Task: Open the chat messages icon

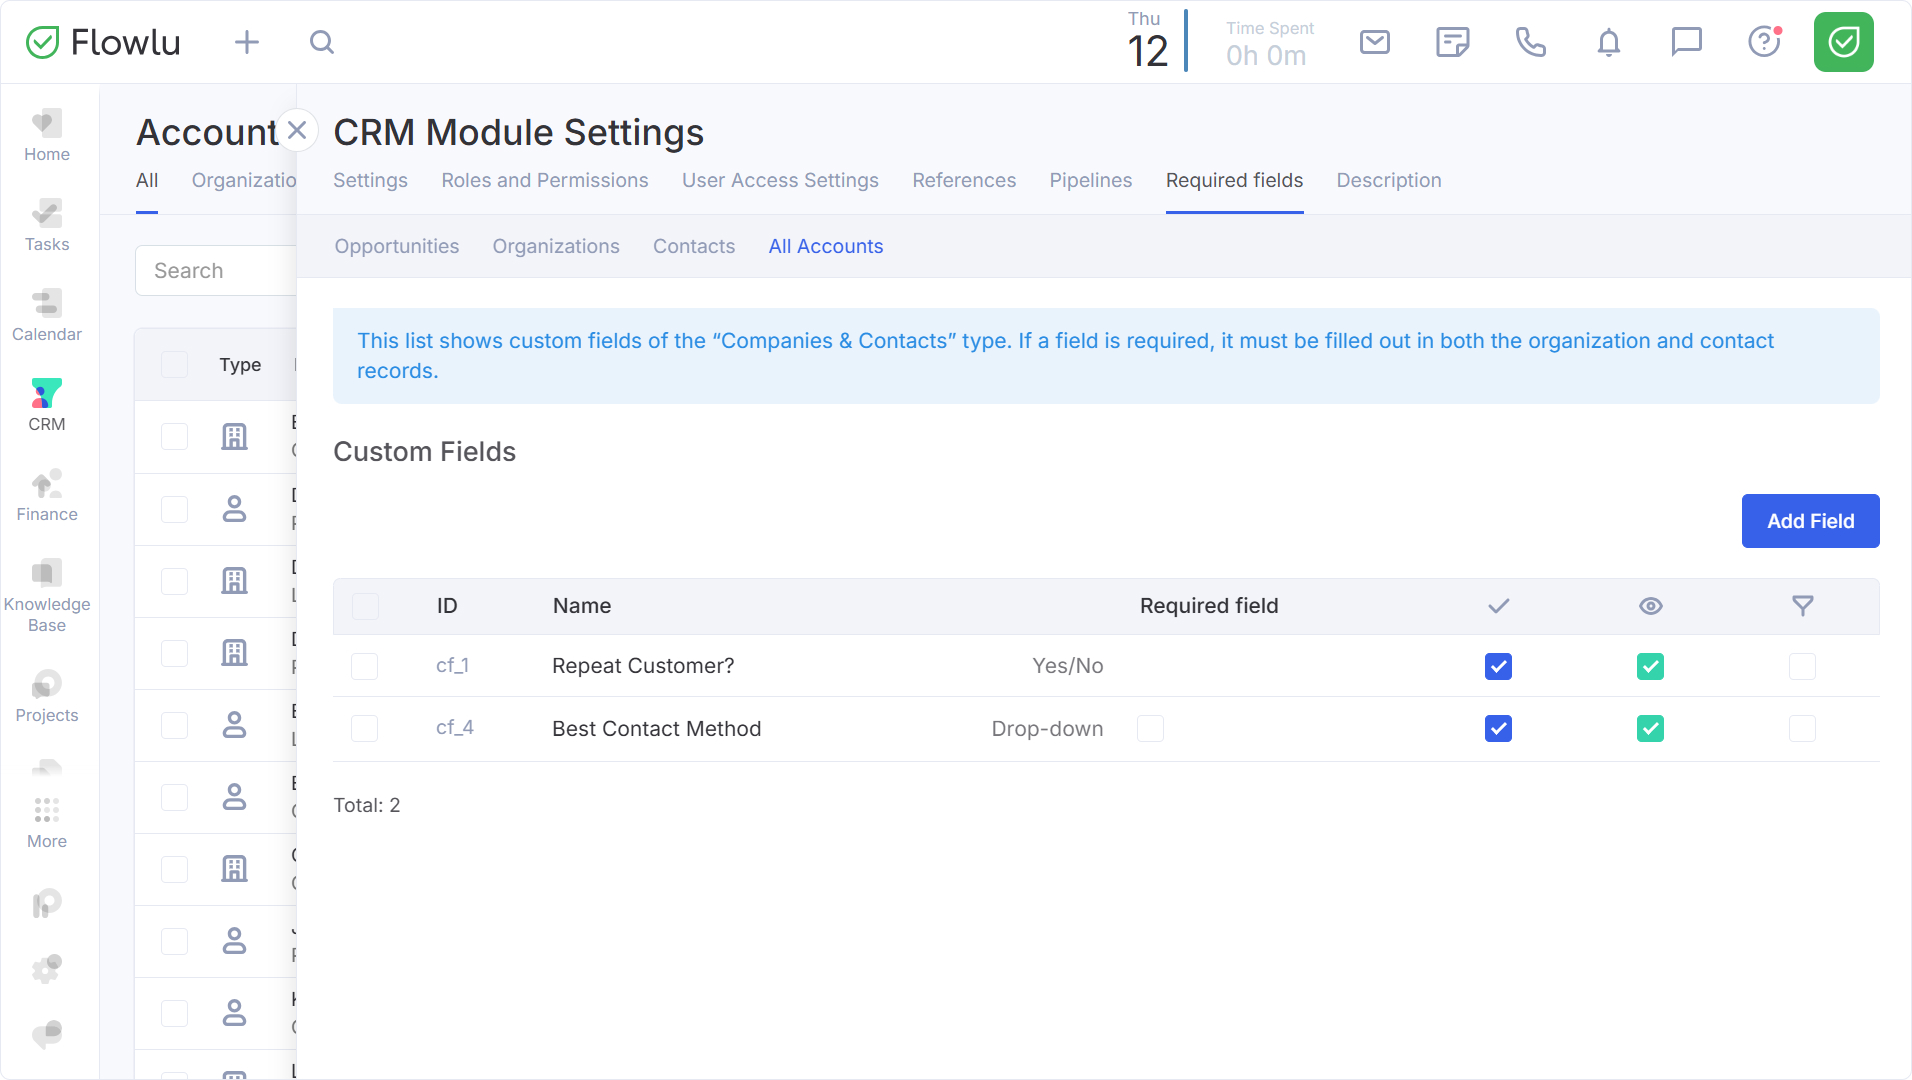Action: [1686, 42]
